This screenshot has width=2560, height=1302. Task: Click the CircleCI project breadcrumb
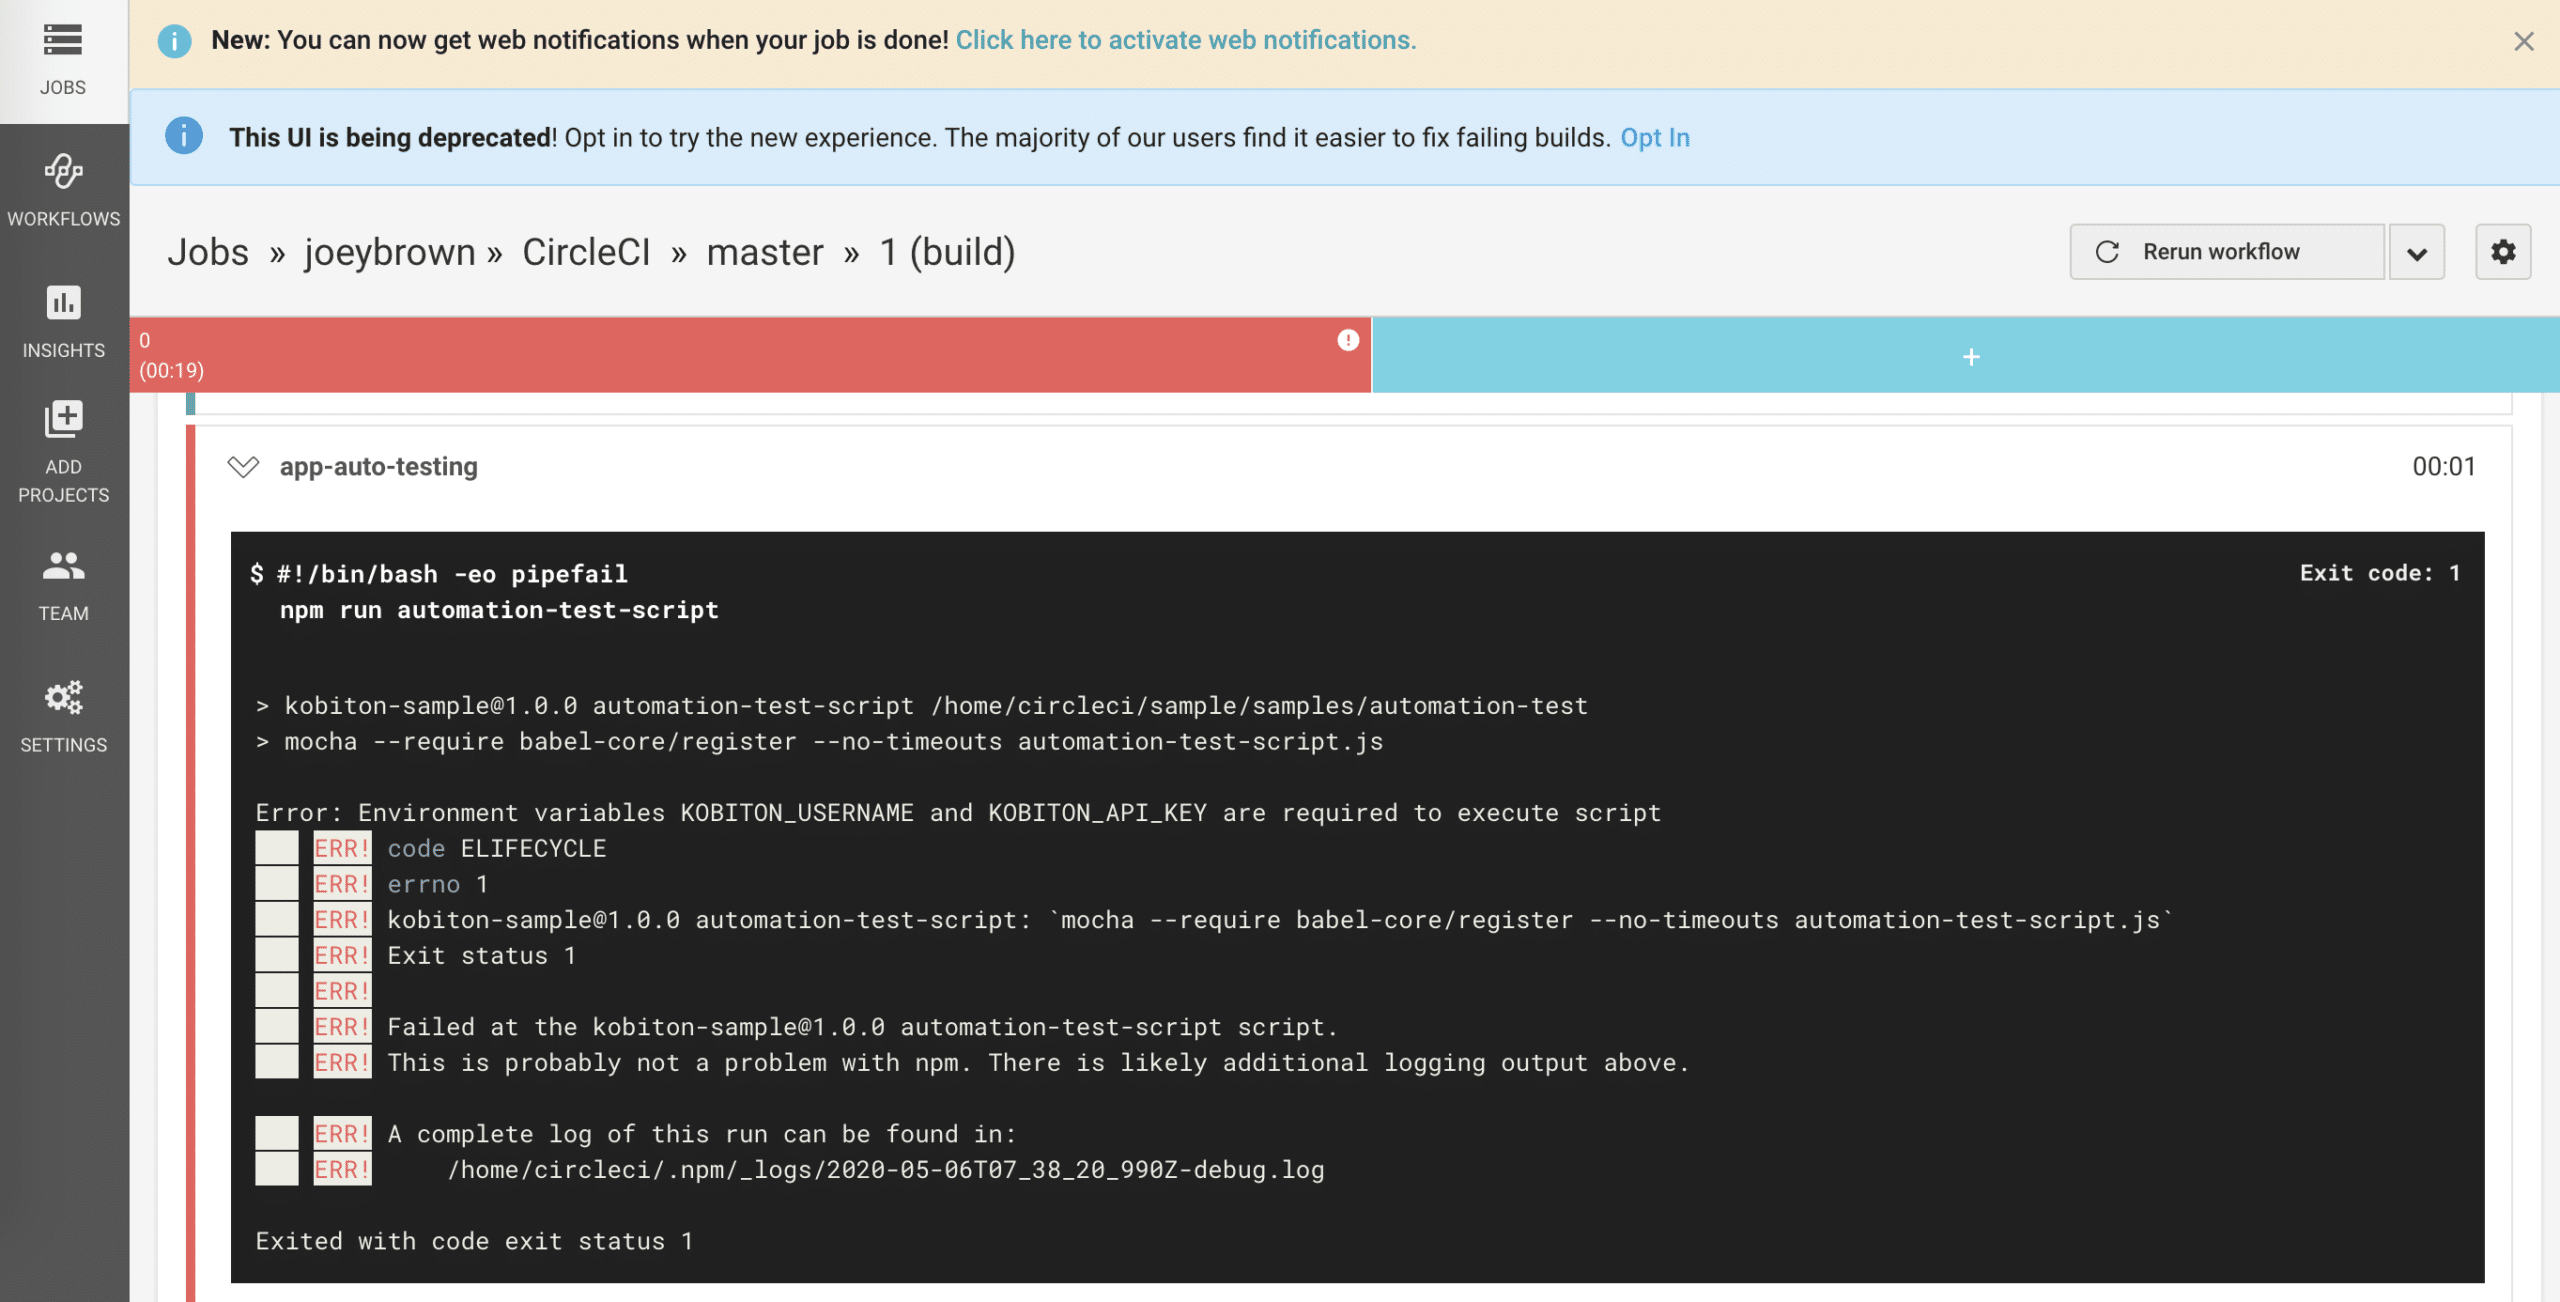(586, 252)
